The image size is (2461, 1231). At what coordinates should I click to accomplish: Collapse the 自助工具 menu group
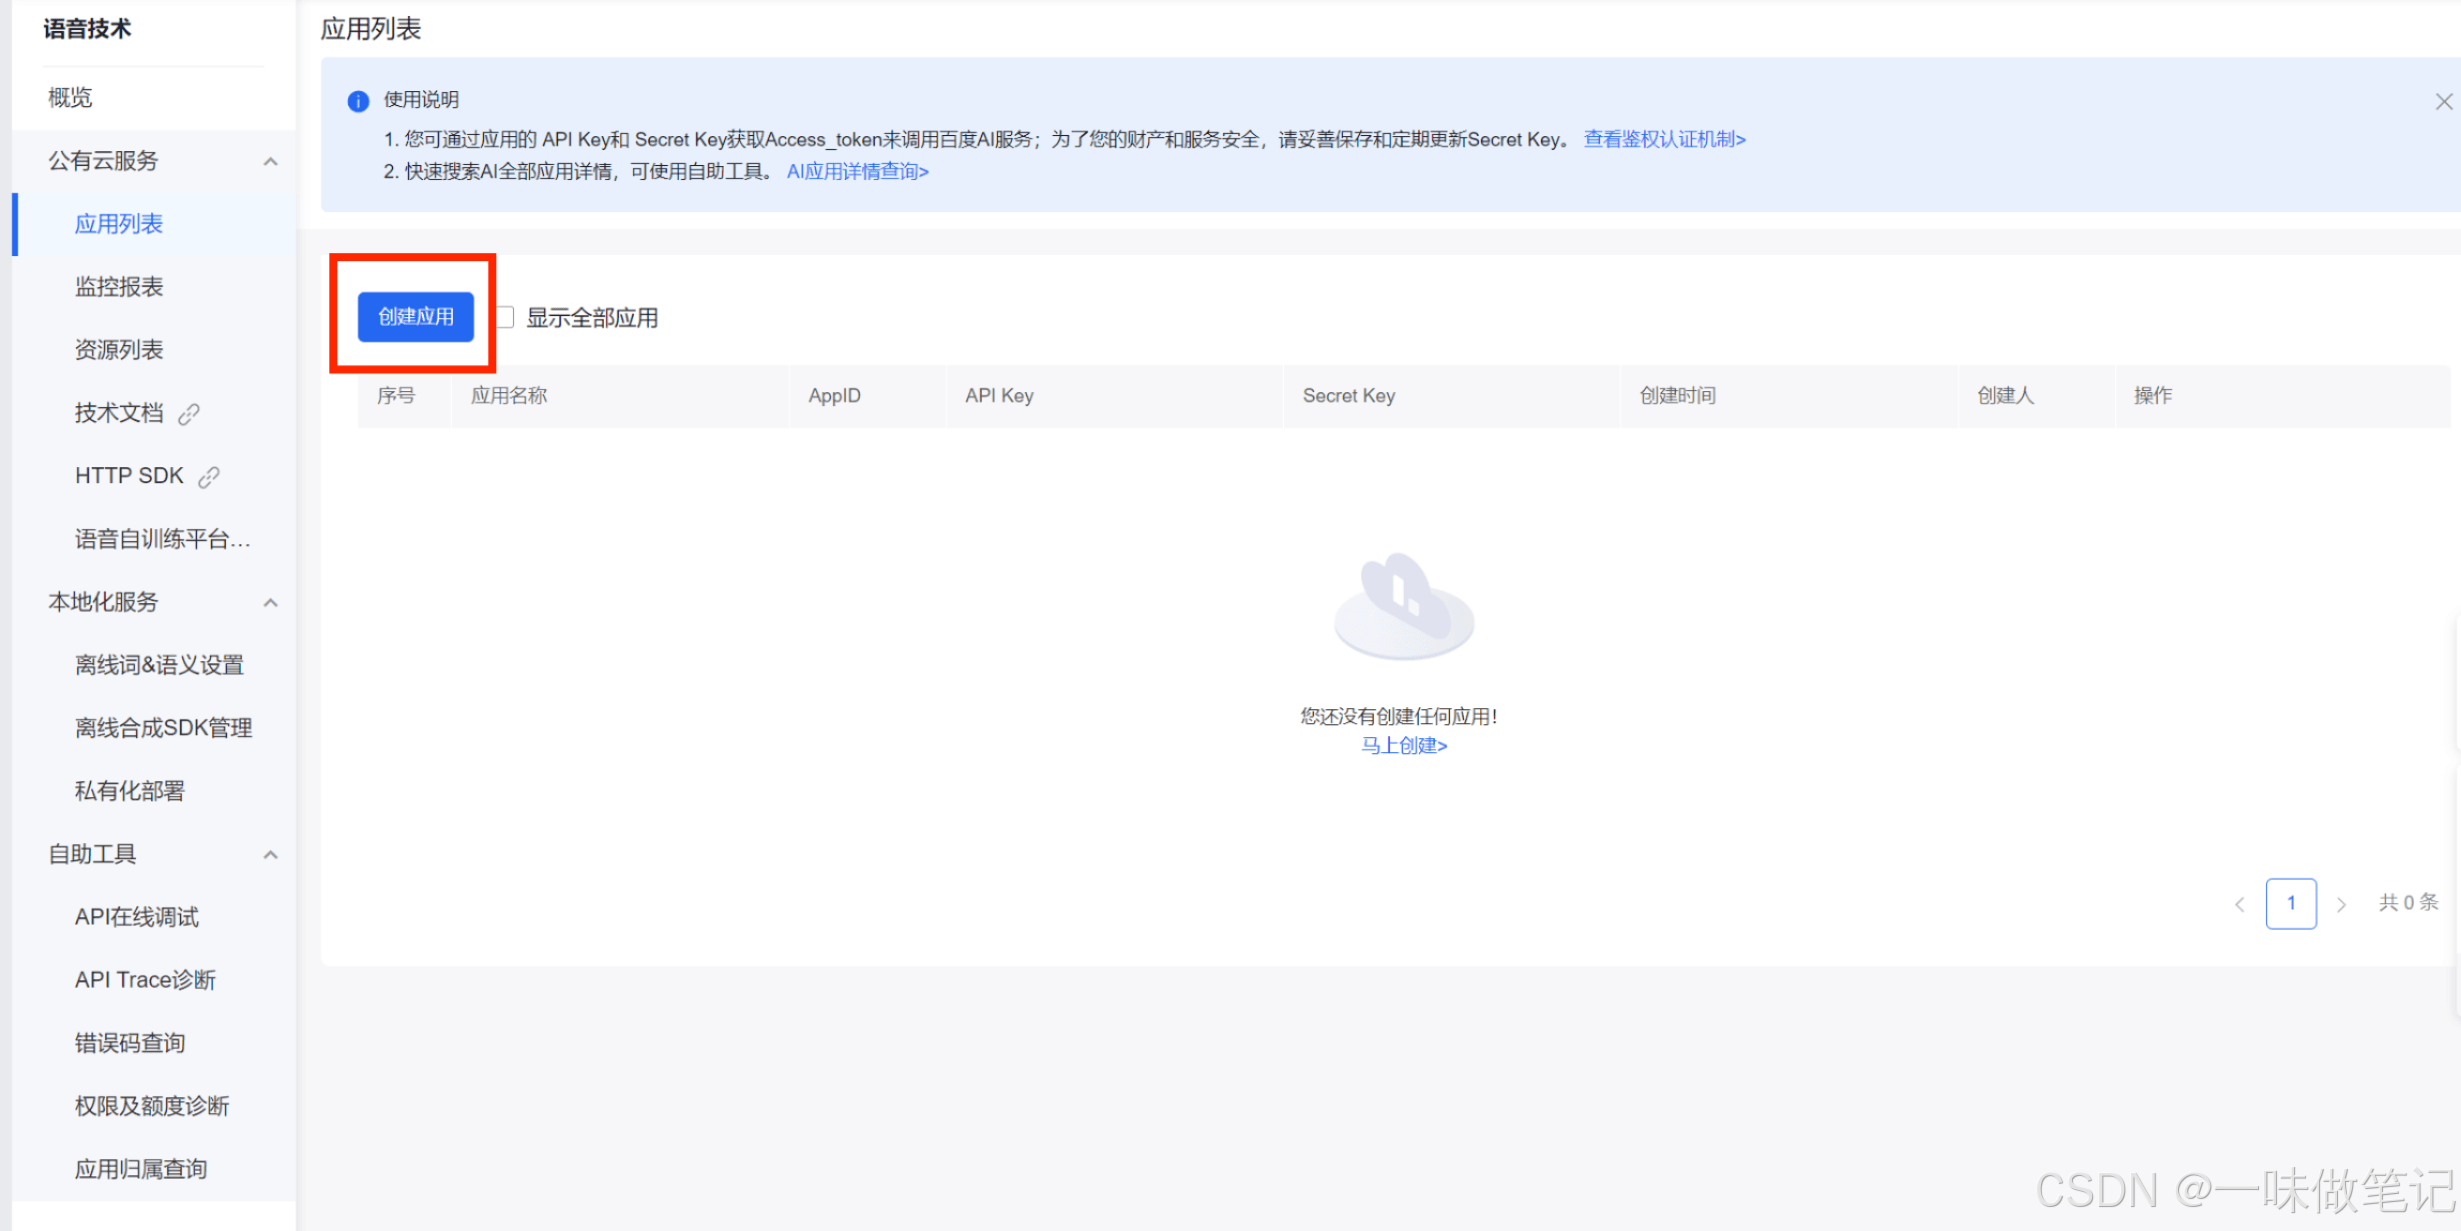pyautogui.click(x=270, y=854)
